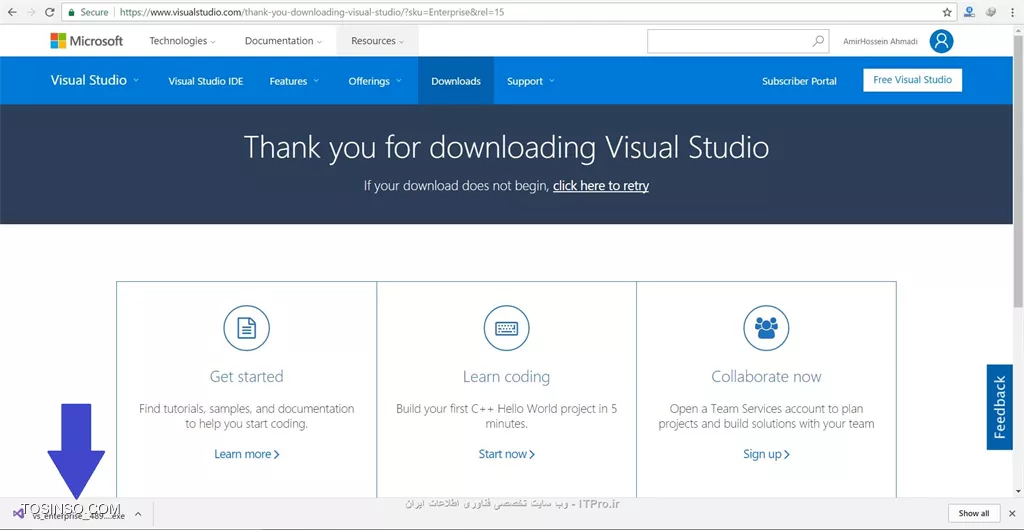This screenshot has width=1024, height=530.
Task: Click the browser back arrow
Action: click(12, 12)
